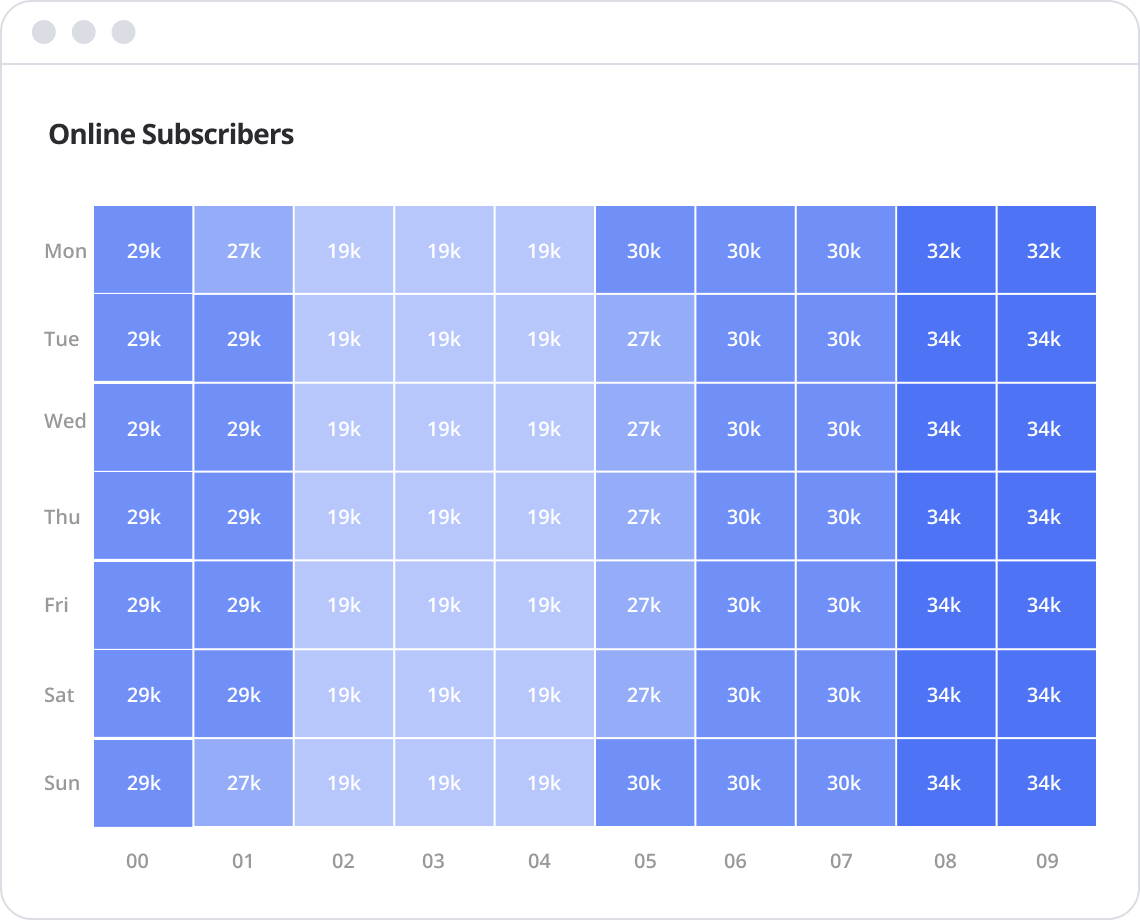Click the Sunday 09 cell showing 34k

tap(1045, 783)
